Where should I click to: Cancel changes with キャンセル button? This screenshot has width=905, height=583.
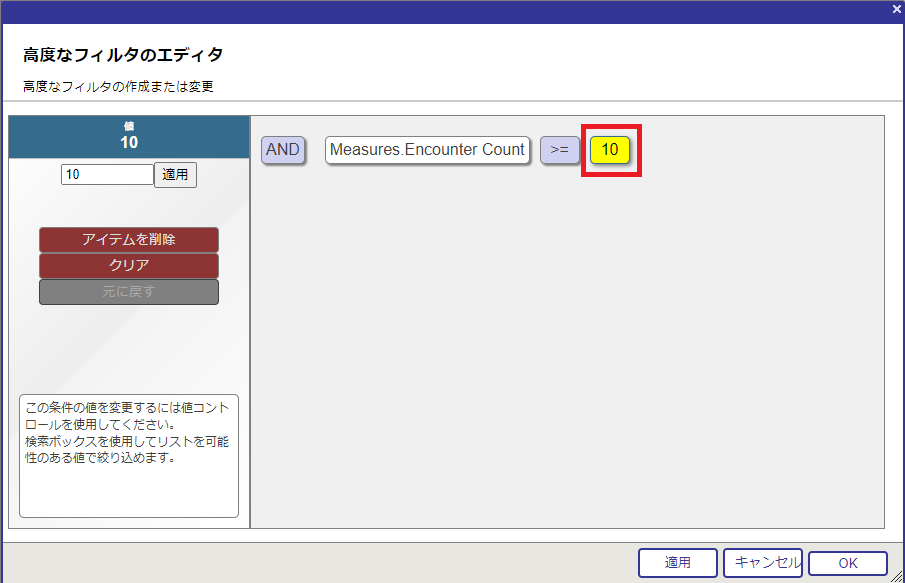click(763, 563)
